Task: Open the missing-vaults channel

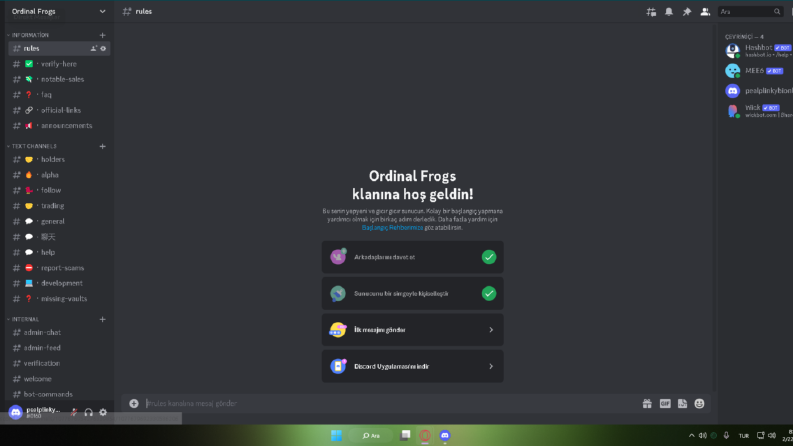Action: tap(59, 299)
